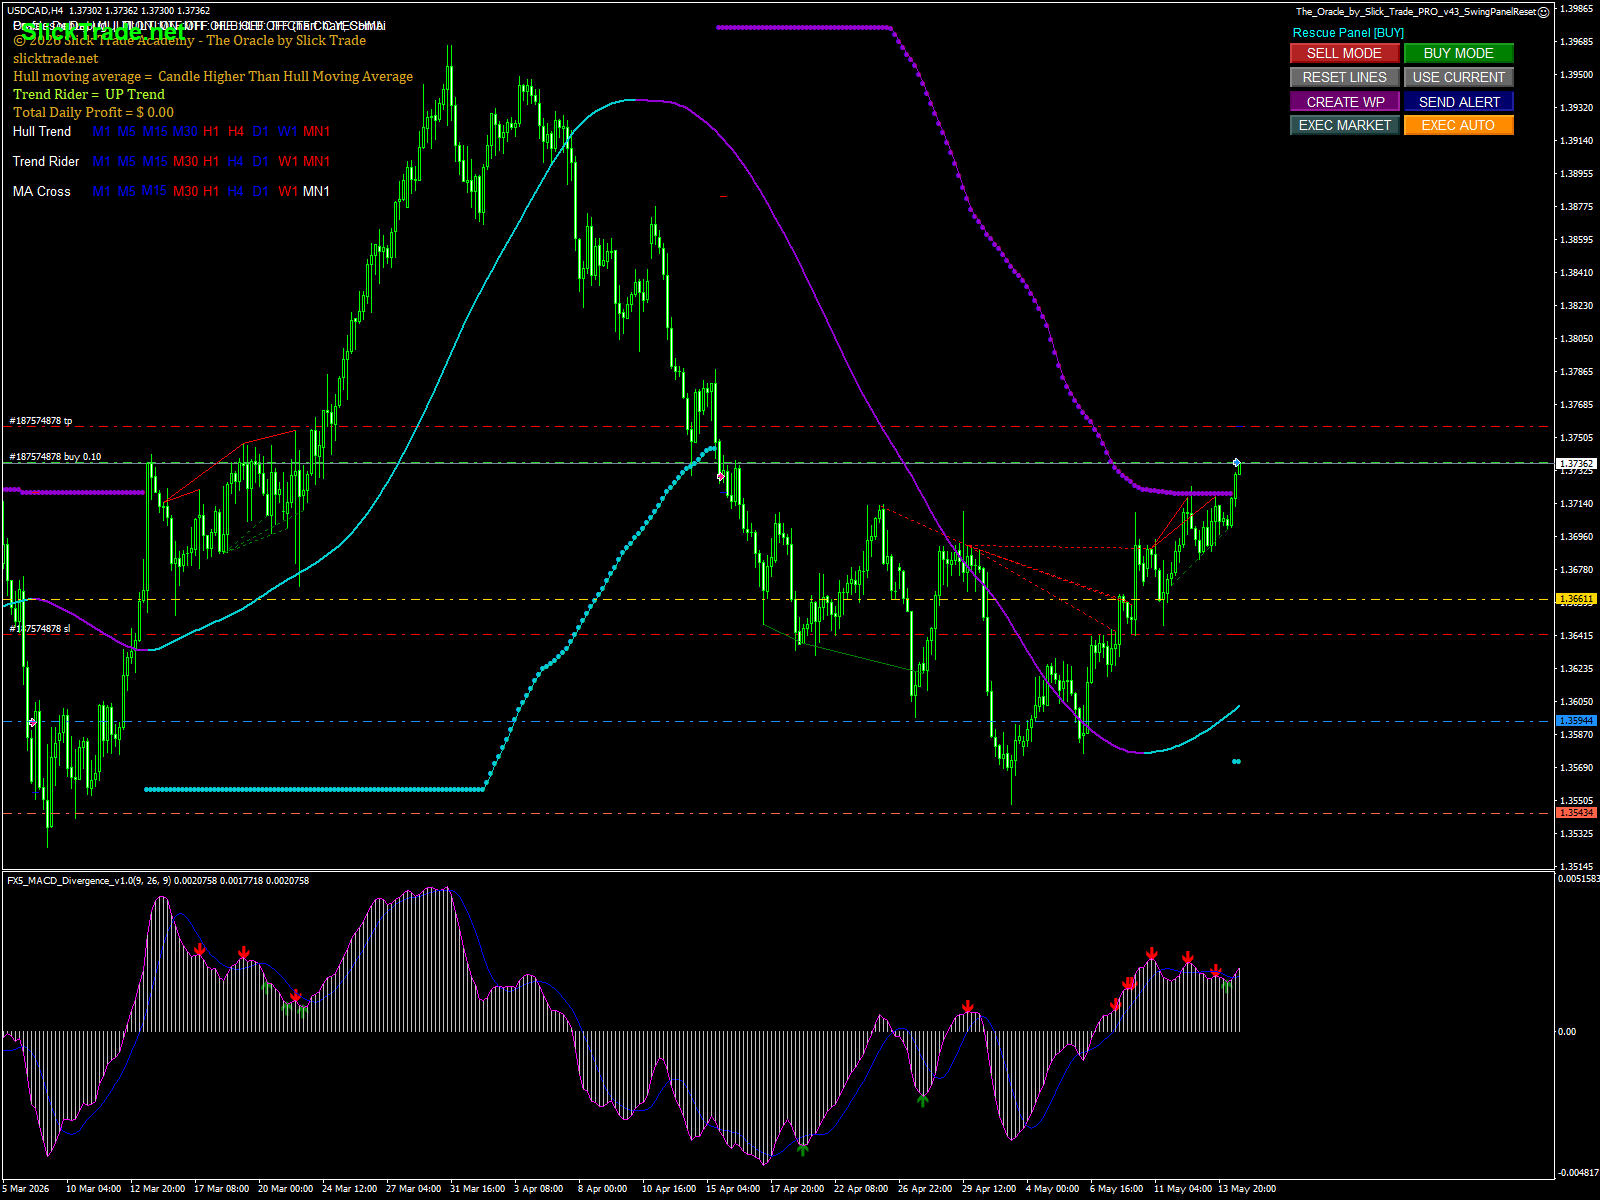Click the red 1.35434 price tag
The width and height of the screenshot is (1600, 1200).
(x=1577, y=813)
